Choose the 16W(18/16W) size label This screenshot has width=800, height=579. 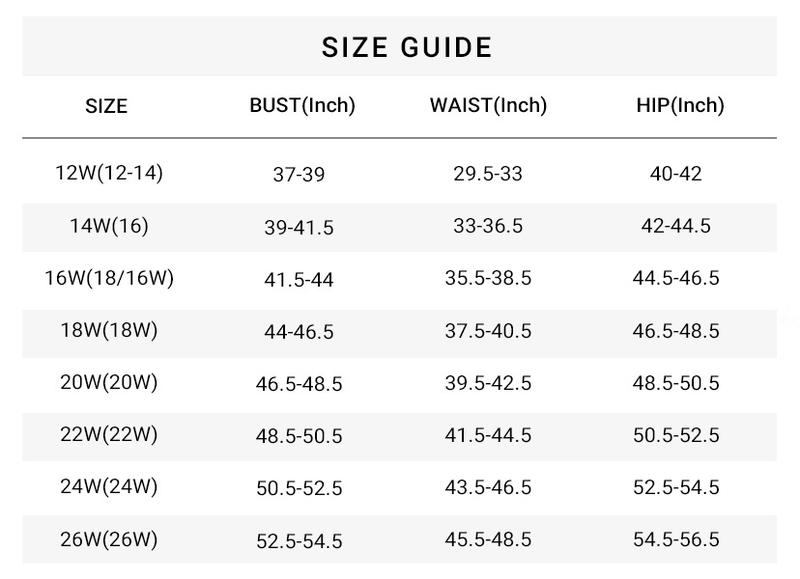(109, 278)
